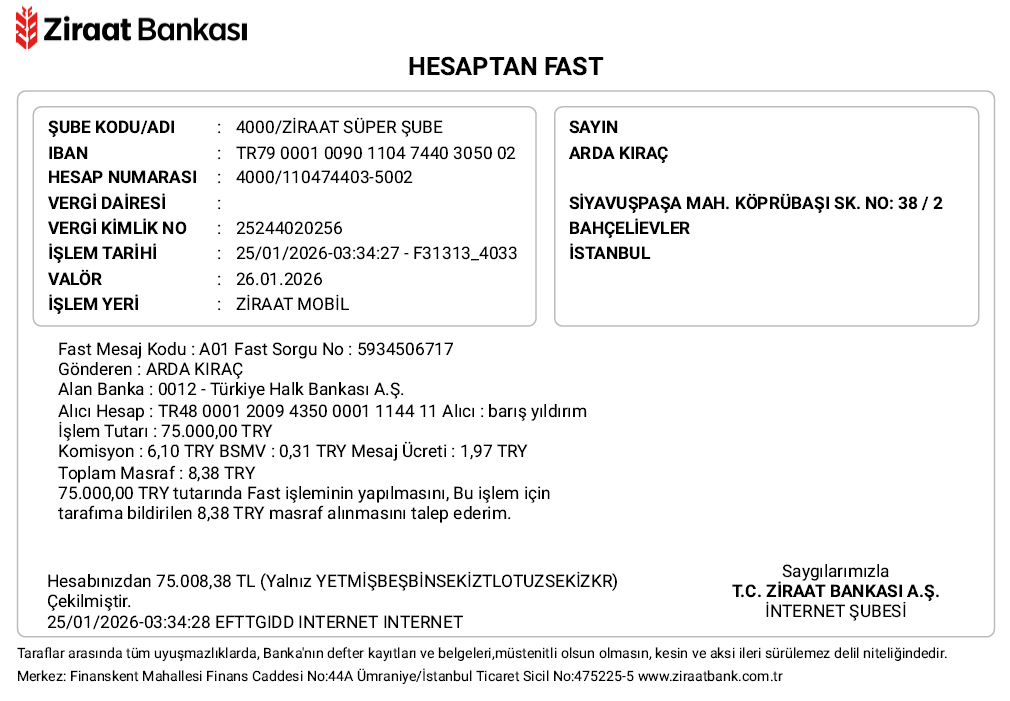The image size is (1010, 701).
Task: Select transaction date 25/01/2026-03:34:27 - F31313_4033
Action: [x=376, y=253]
